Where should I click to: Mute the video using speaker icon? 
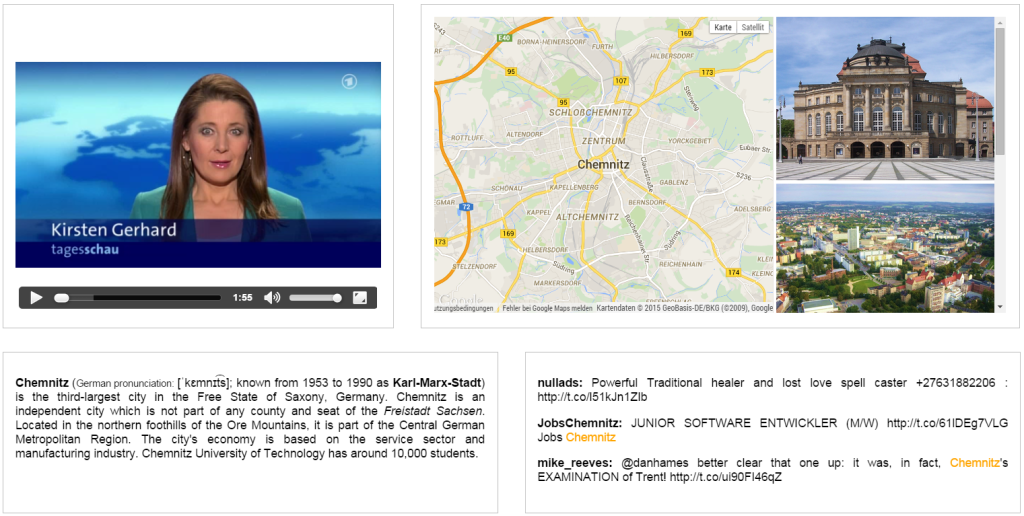coord(271,298)
